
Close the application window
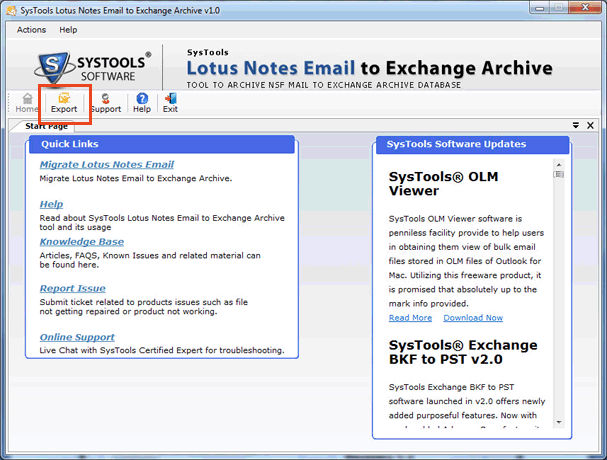click(585, 7)
